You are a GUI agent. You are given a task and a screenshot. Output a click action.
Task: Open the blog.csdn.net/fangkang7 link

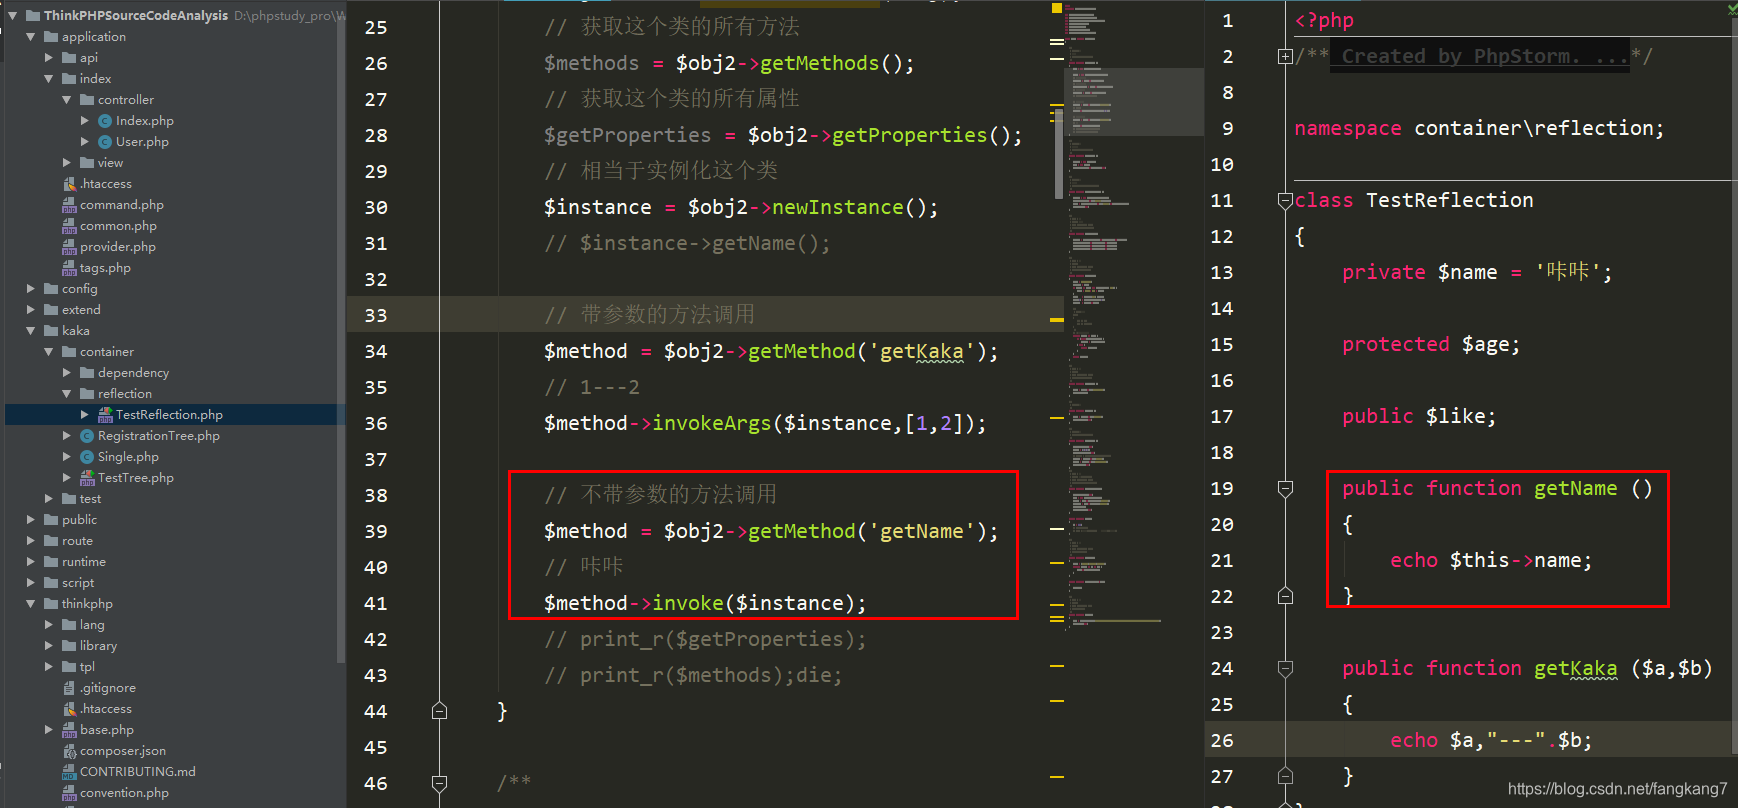click(x=1617, y=789)
